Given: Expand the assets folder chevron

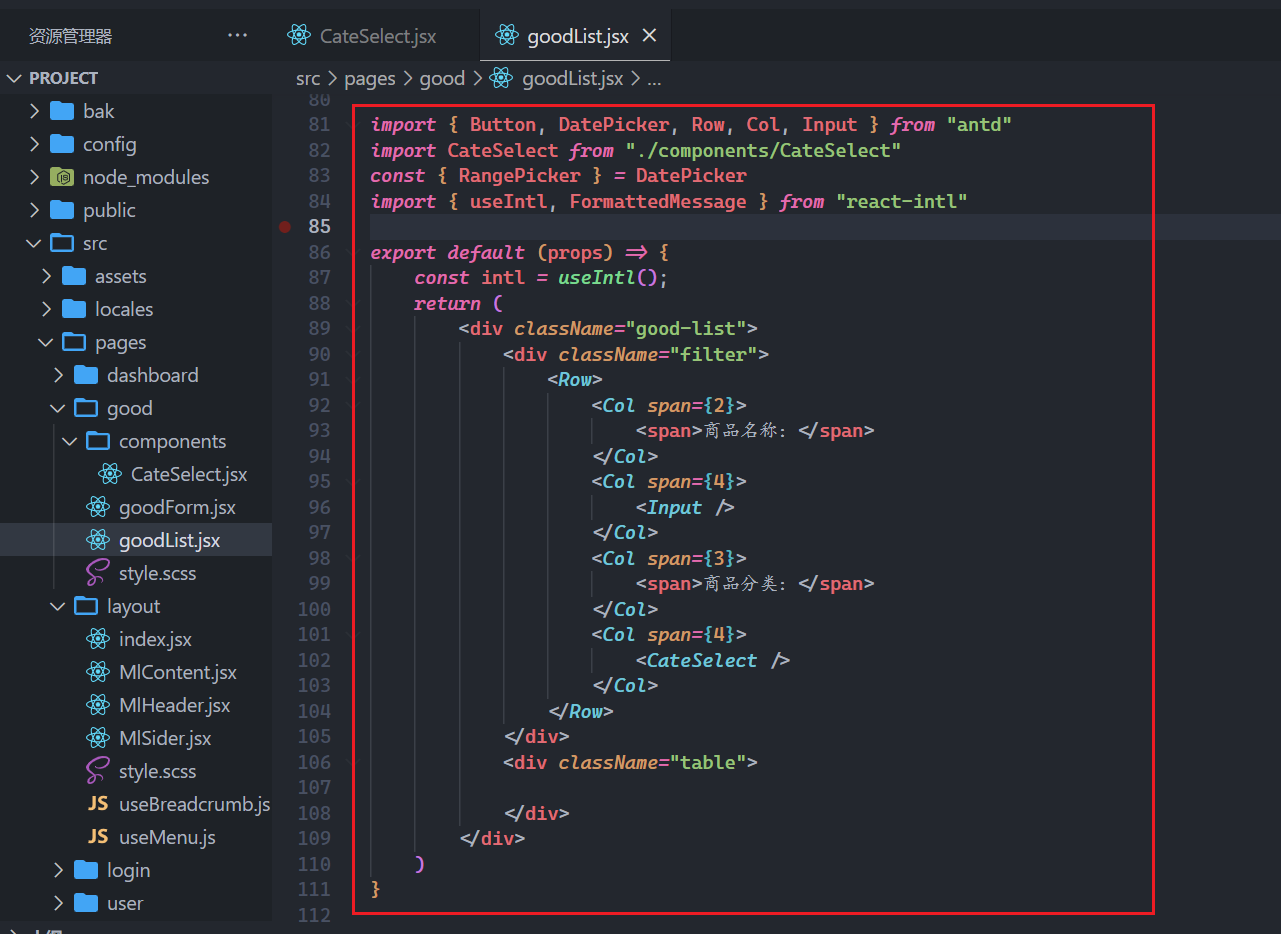Looking at the screenshot, I should 46,276.
